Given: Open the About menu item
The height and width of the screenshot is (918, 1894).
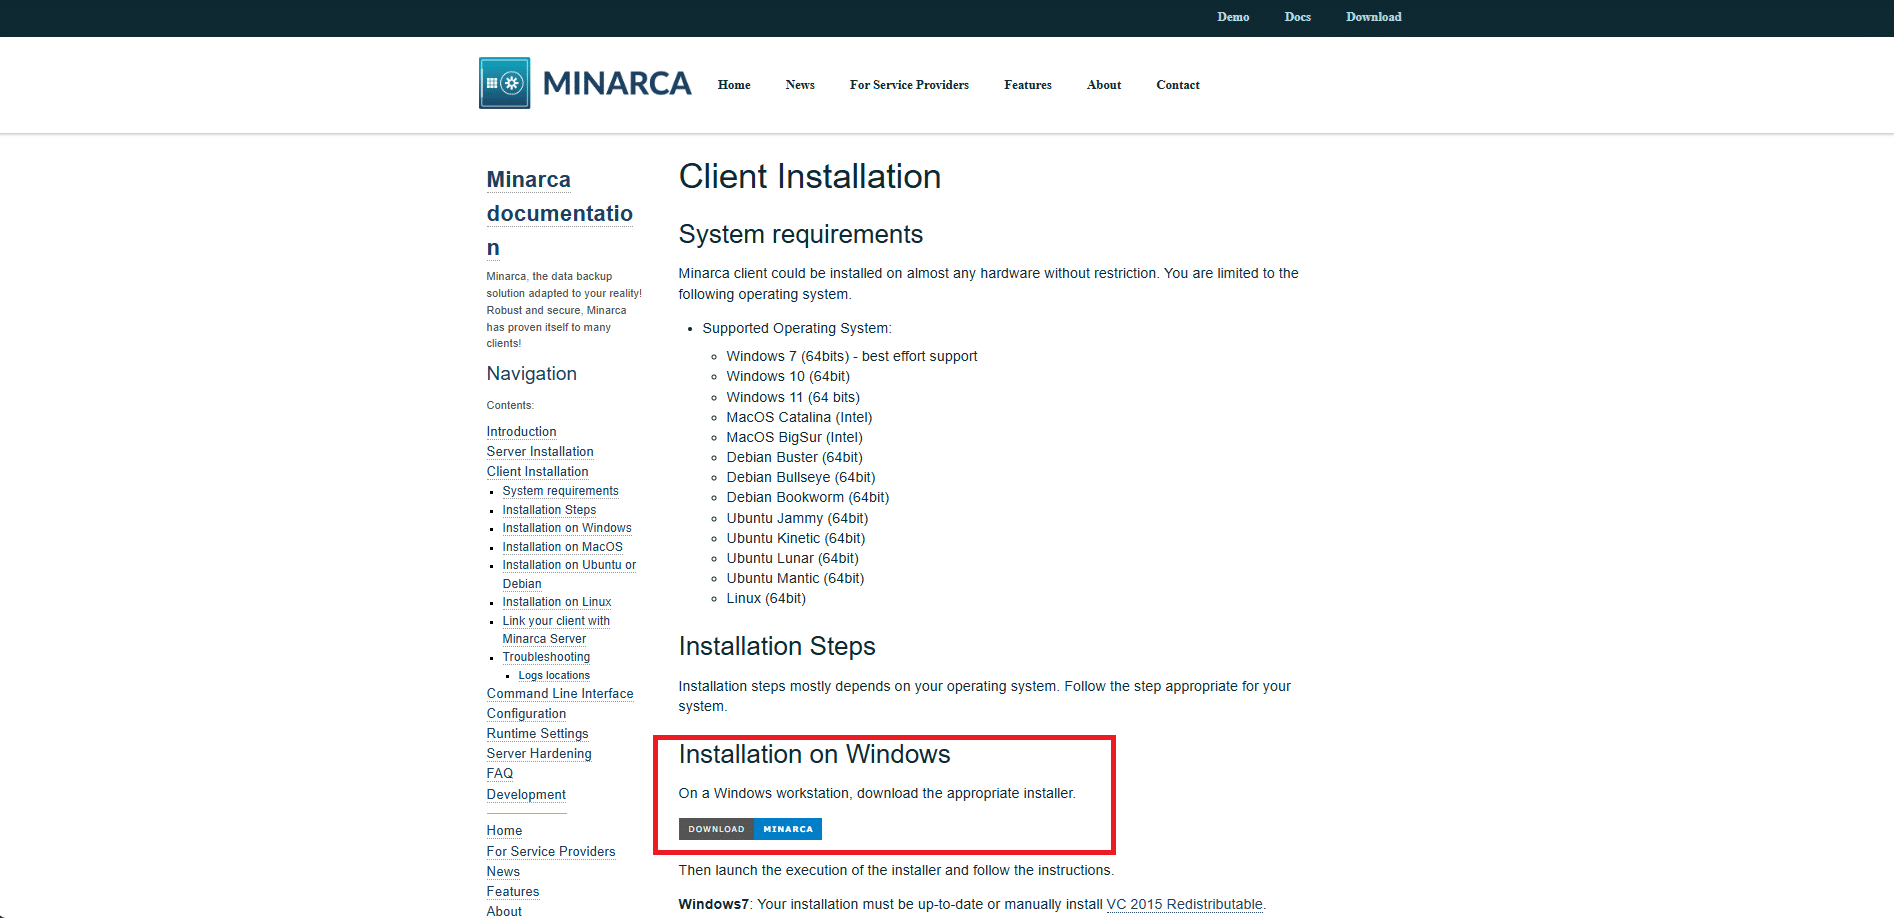Looking at the screenshot, I should 1104,85.
